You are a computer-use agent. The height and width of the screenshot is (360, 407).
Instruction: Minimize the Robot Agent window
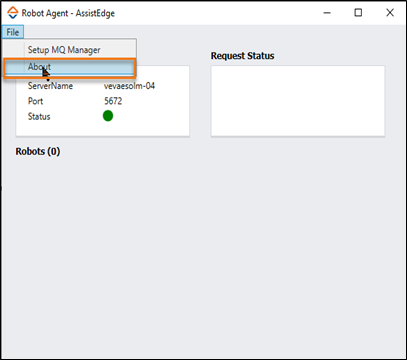pyautogui.click(x=327, y=13)
